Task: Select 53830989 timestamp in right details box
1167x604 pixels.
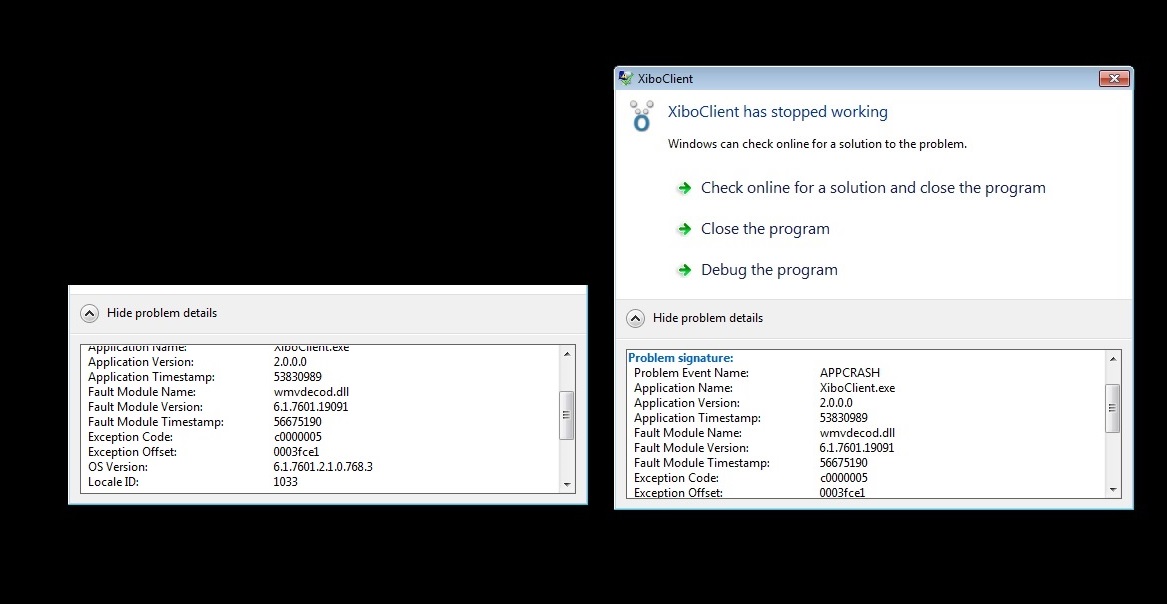Action: [x=843, y=418]
